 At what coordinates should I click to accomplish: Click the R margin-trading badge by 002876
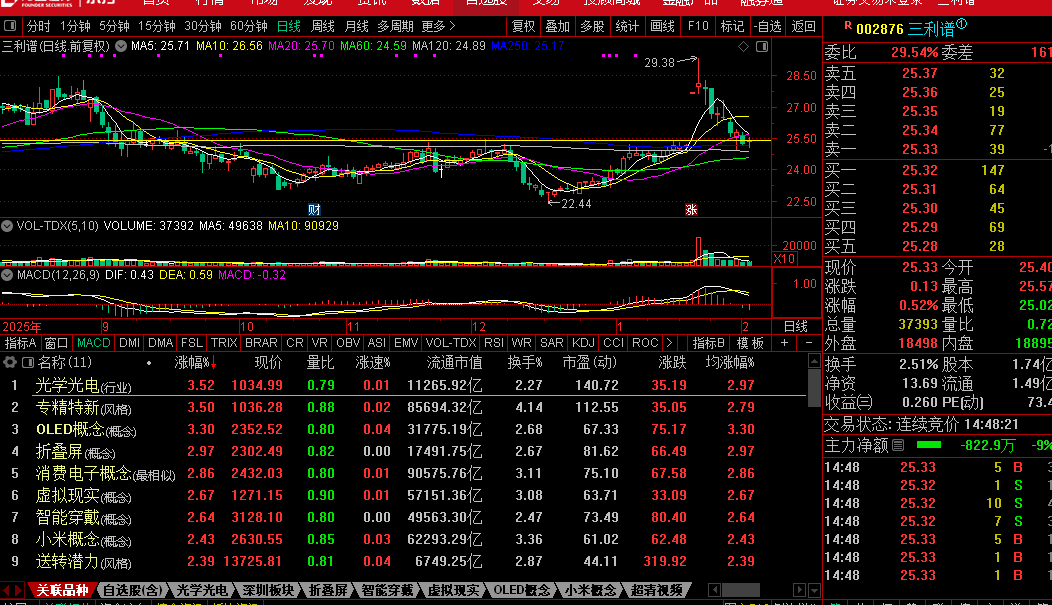pyautogui.click(x=848, y=25)
